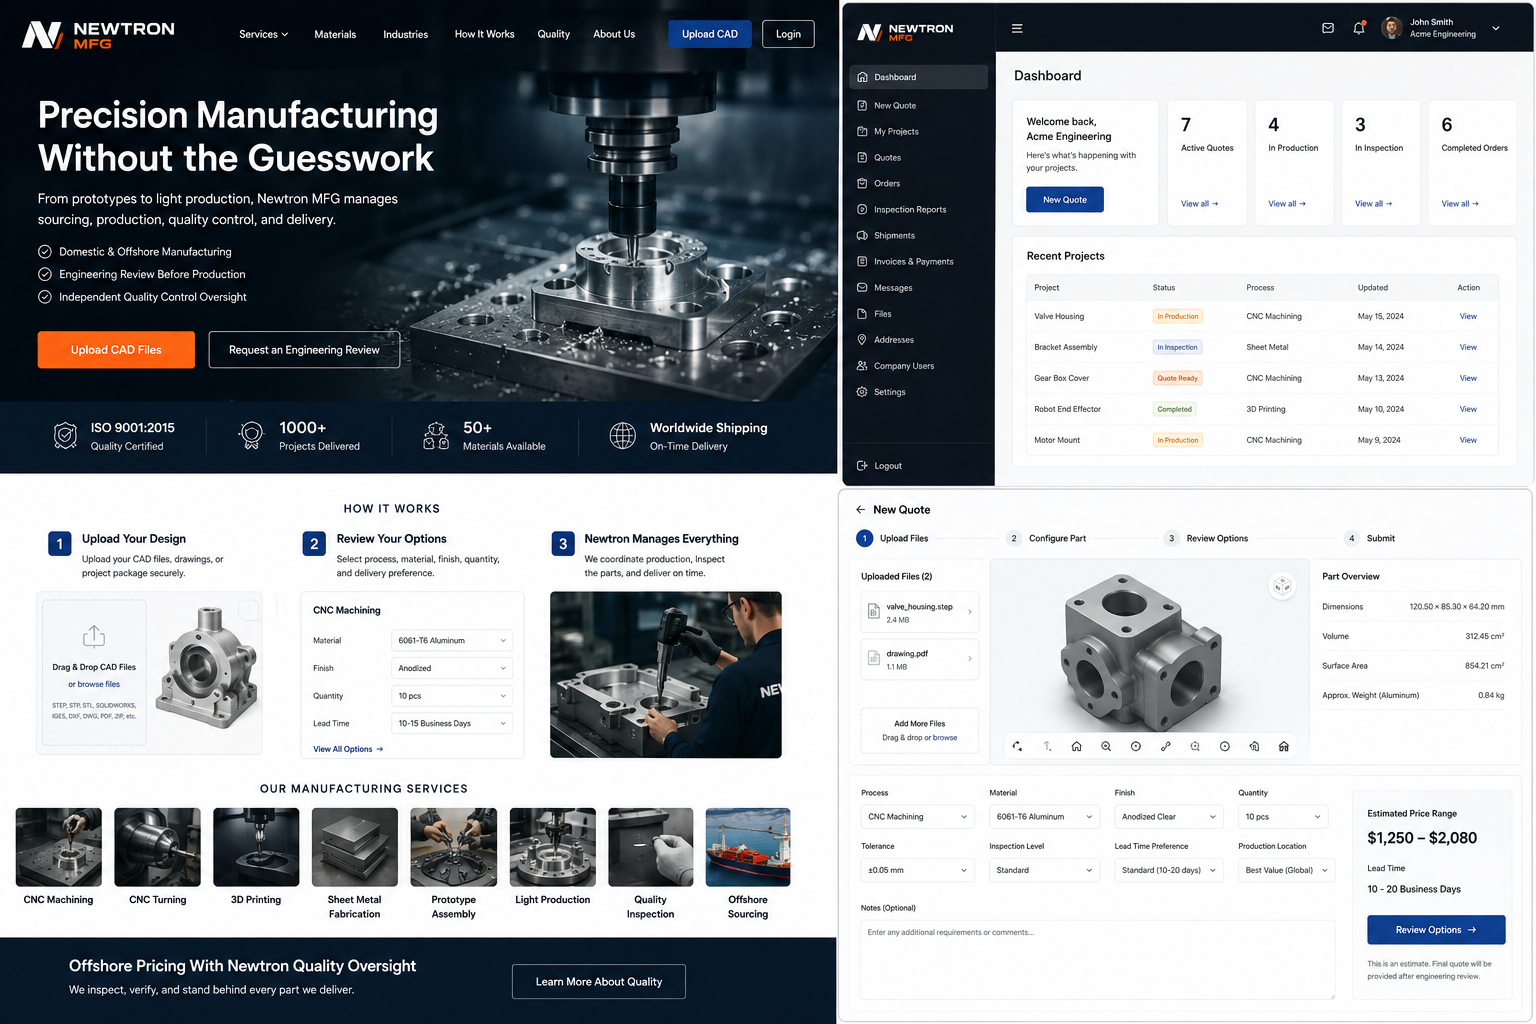Open How It Works in the top navigation
The width and height of the screenshot is (1536, 1024).
[x=485, y=34]
